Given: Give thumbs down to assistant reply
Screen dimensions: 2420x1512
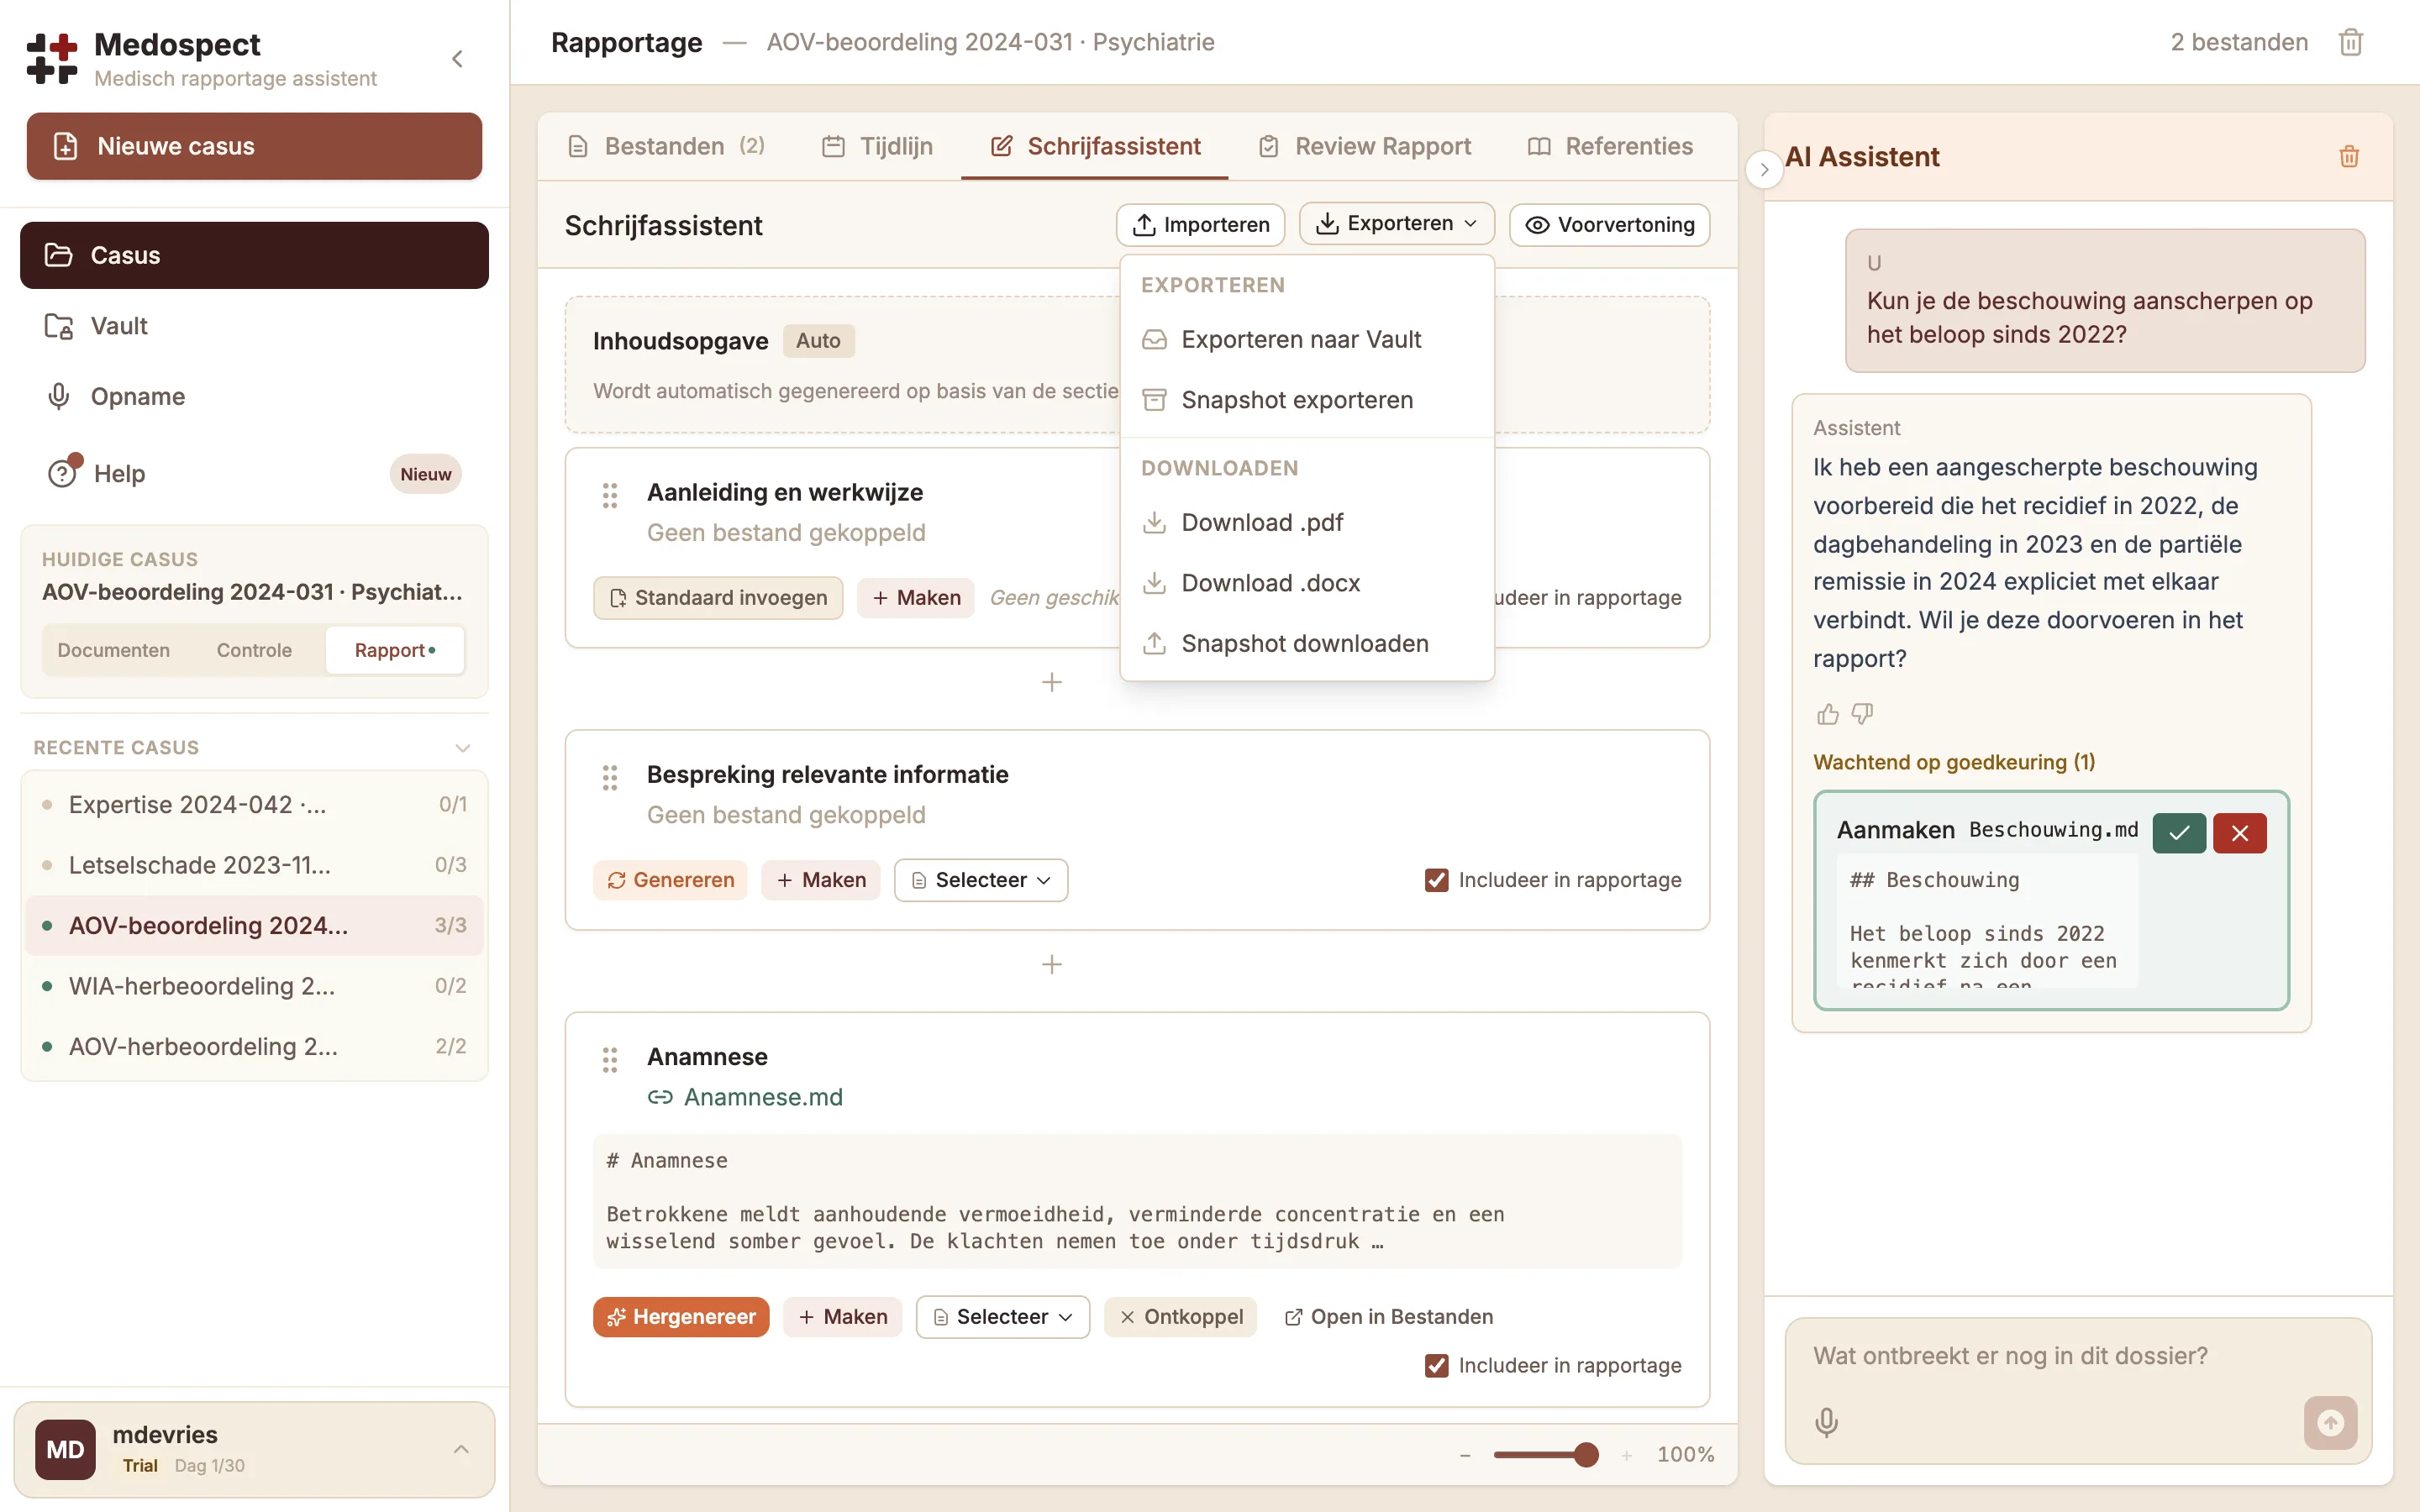Looking at the screenshot, I should tap(1862, 714).
